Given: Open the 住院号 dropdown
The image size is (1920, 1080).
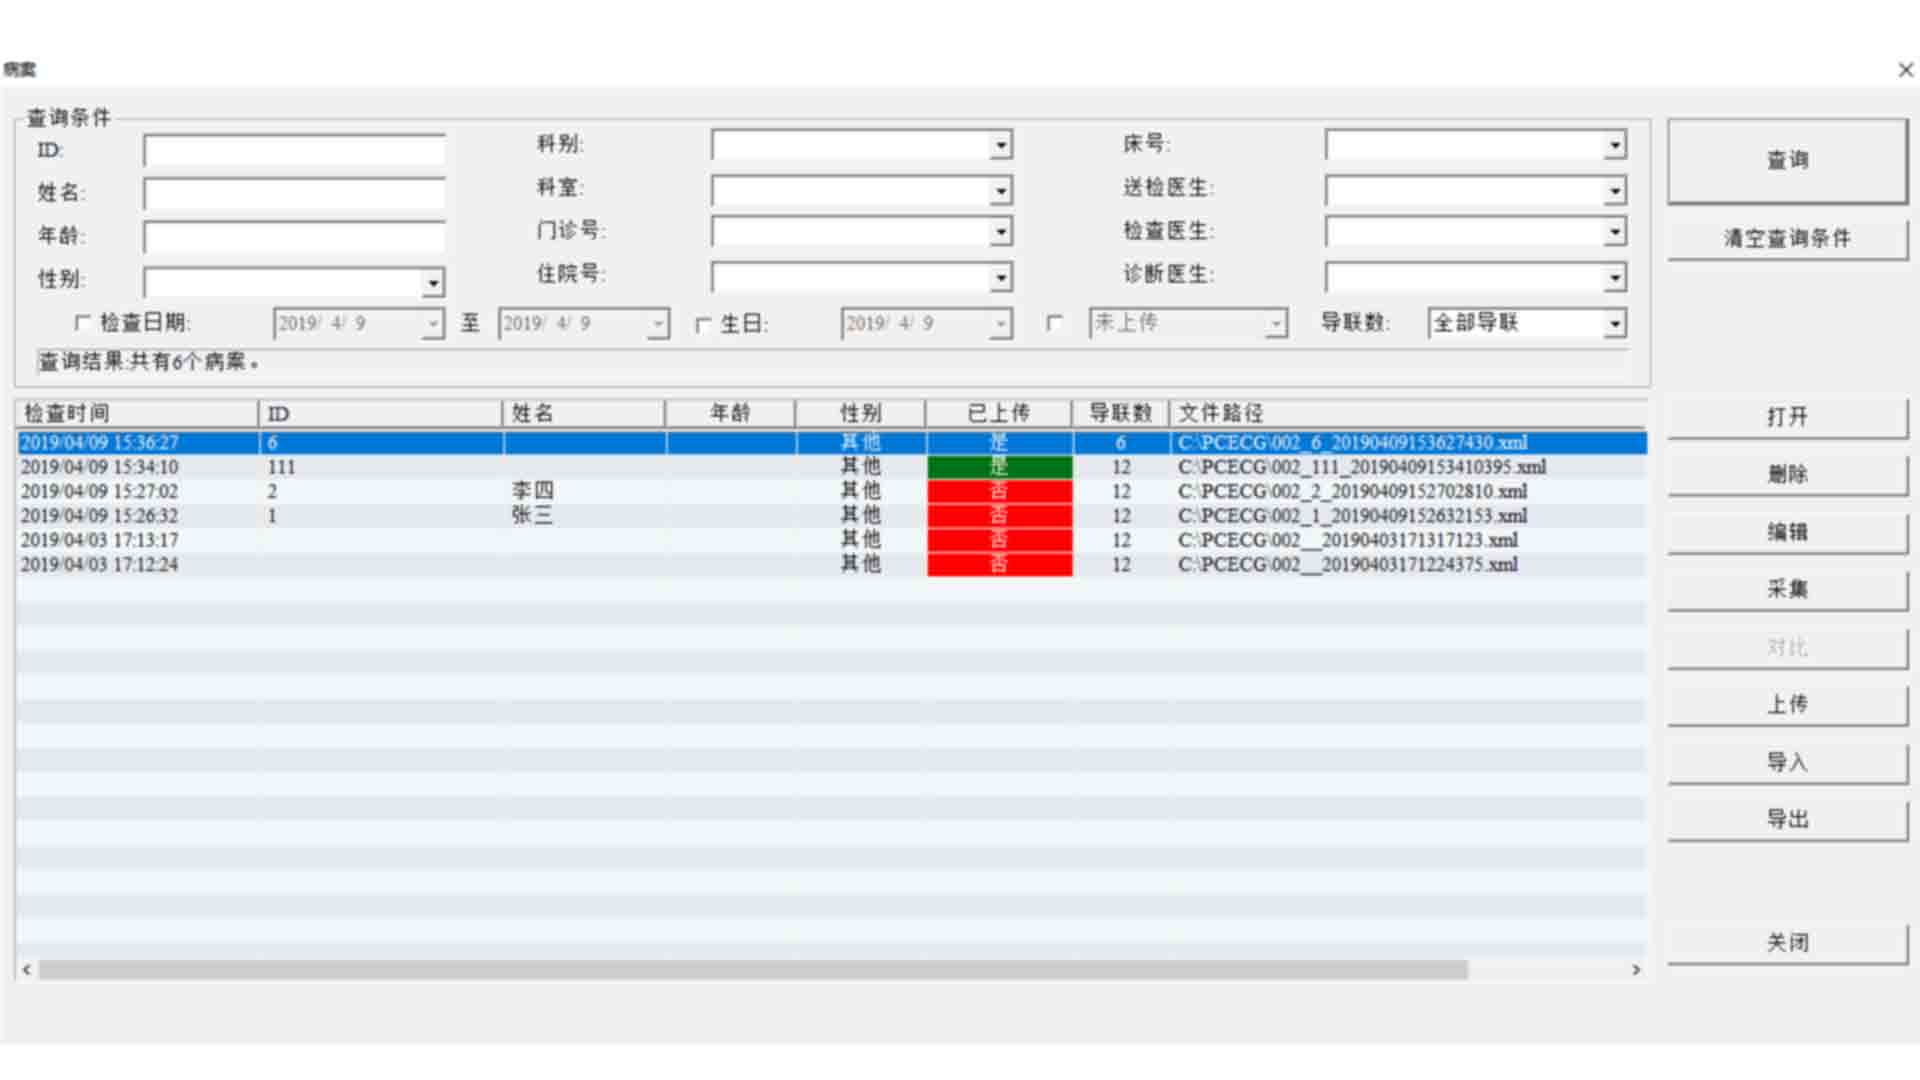Looking at the screenshot, I should [x=1000, y=277].
